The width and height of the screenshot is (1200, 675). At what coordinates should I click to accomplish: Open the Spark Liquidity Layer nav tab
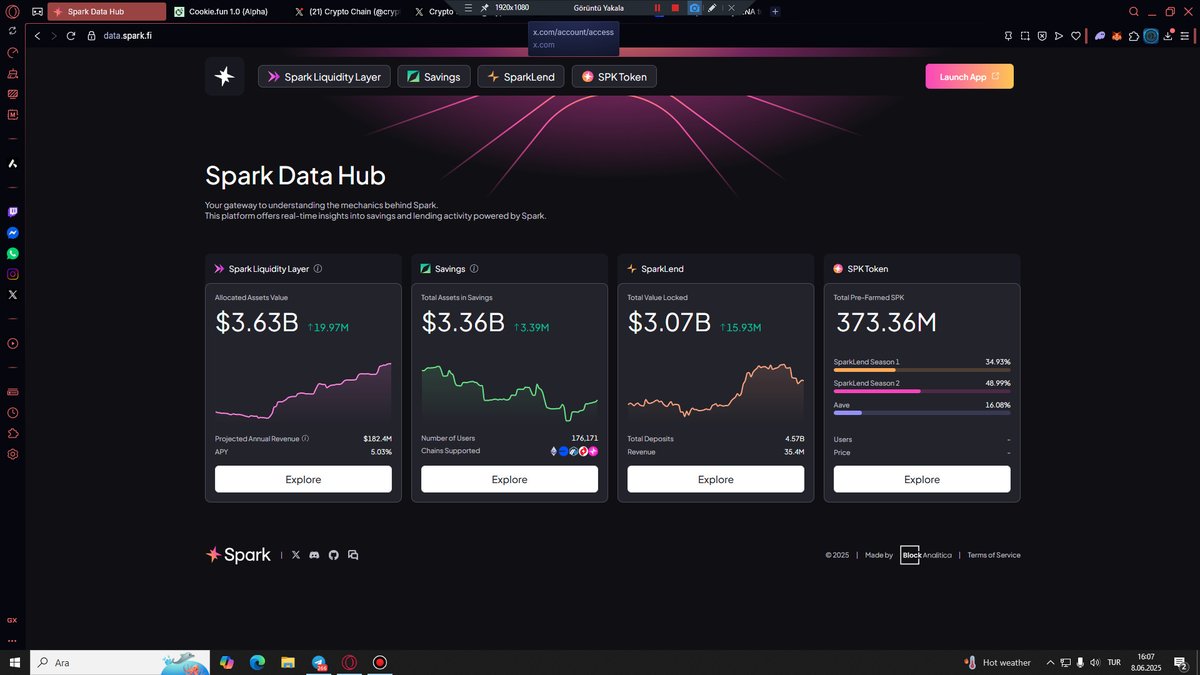324,77
